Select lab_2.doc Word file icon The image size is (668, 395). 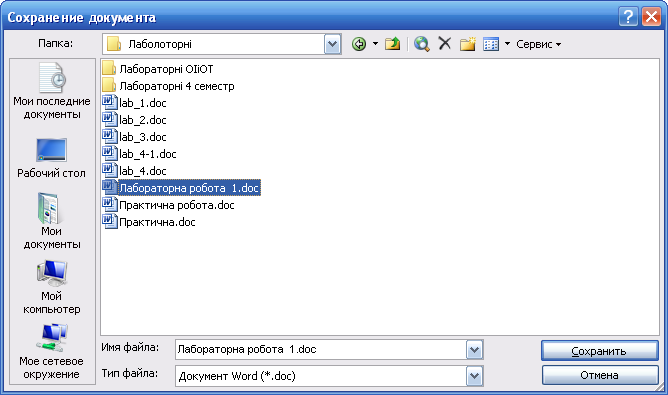point(109,120)
